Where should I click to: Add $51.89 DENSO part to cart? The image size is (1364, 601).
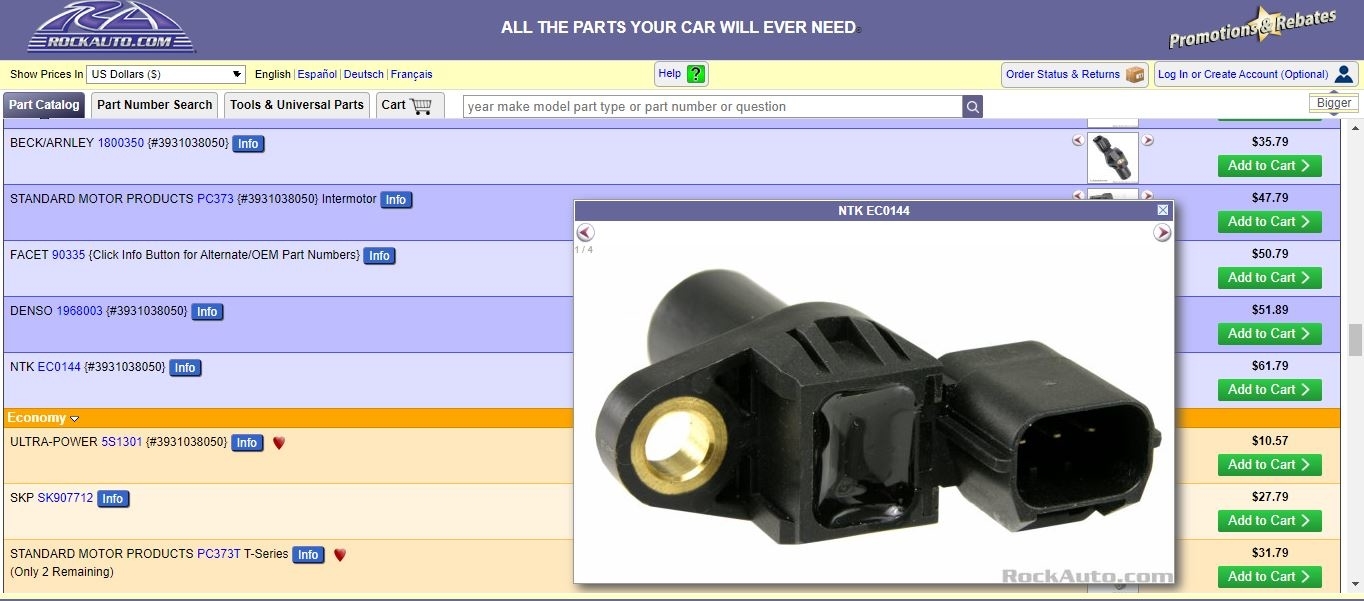[1270, 334]
